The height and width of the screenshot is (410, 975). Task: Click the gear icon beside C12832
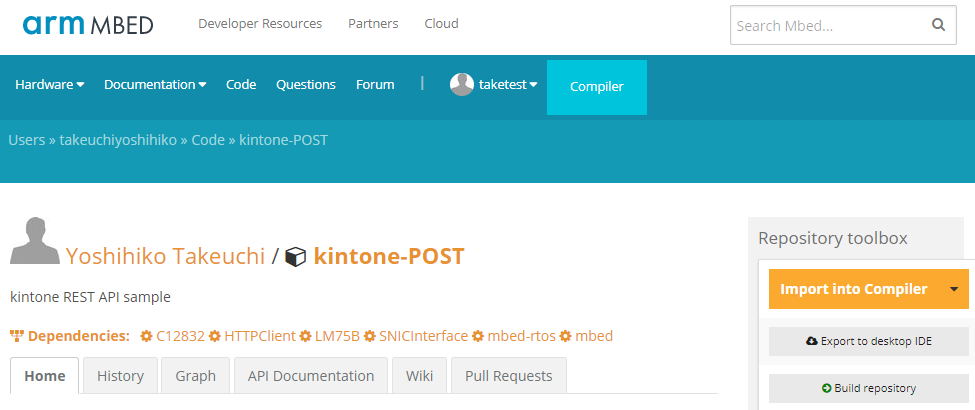pyautogui.click(x=146, y=337)
